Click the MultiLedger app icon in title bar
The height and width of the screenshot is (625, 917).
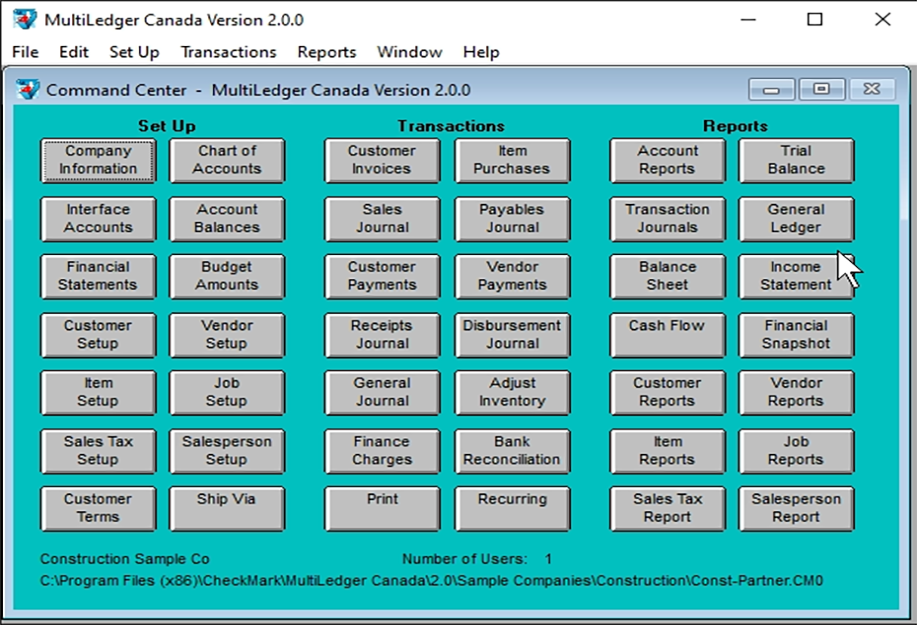(24, 19)
